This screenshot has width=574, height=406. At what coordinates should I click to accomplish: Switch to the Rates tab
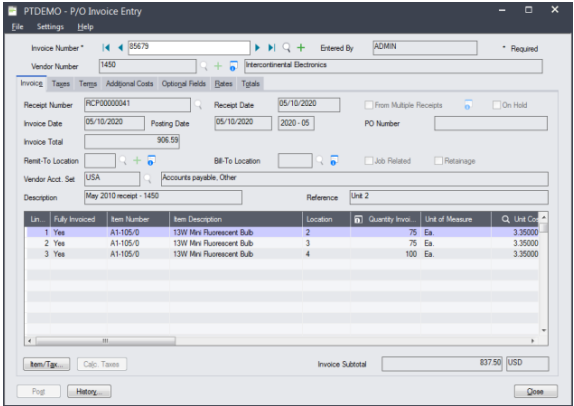coord(223,83)
